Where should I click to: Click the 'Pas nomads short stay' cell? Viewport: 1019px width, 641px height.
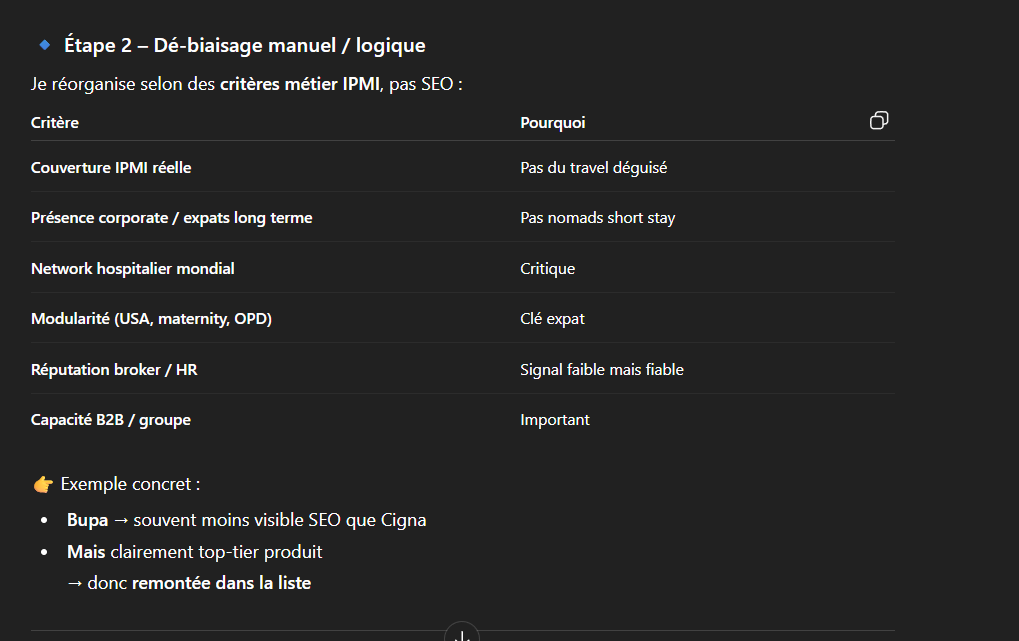click(x=597, y=218)
